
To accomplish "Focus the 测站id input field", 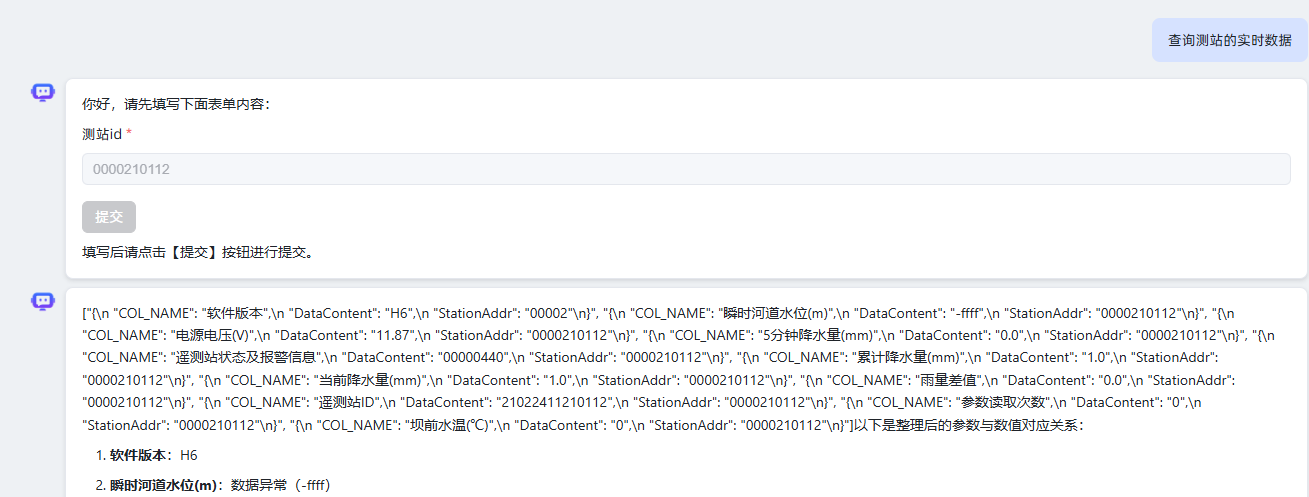I will click(686, 169).
